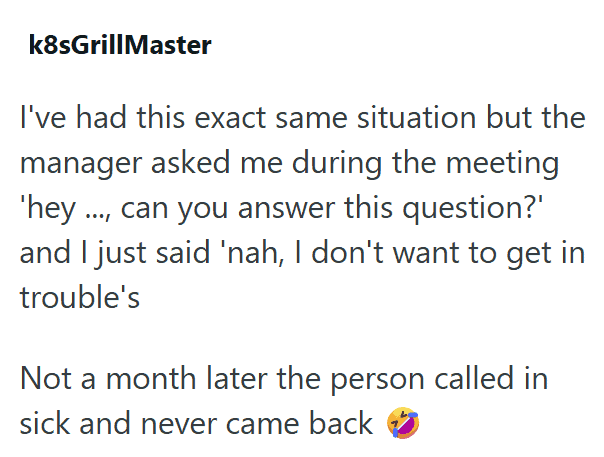Click the line "Not a month later"

[x=285, y=379]
